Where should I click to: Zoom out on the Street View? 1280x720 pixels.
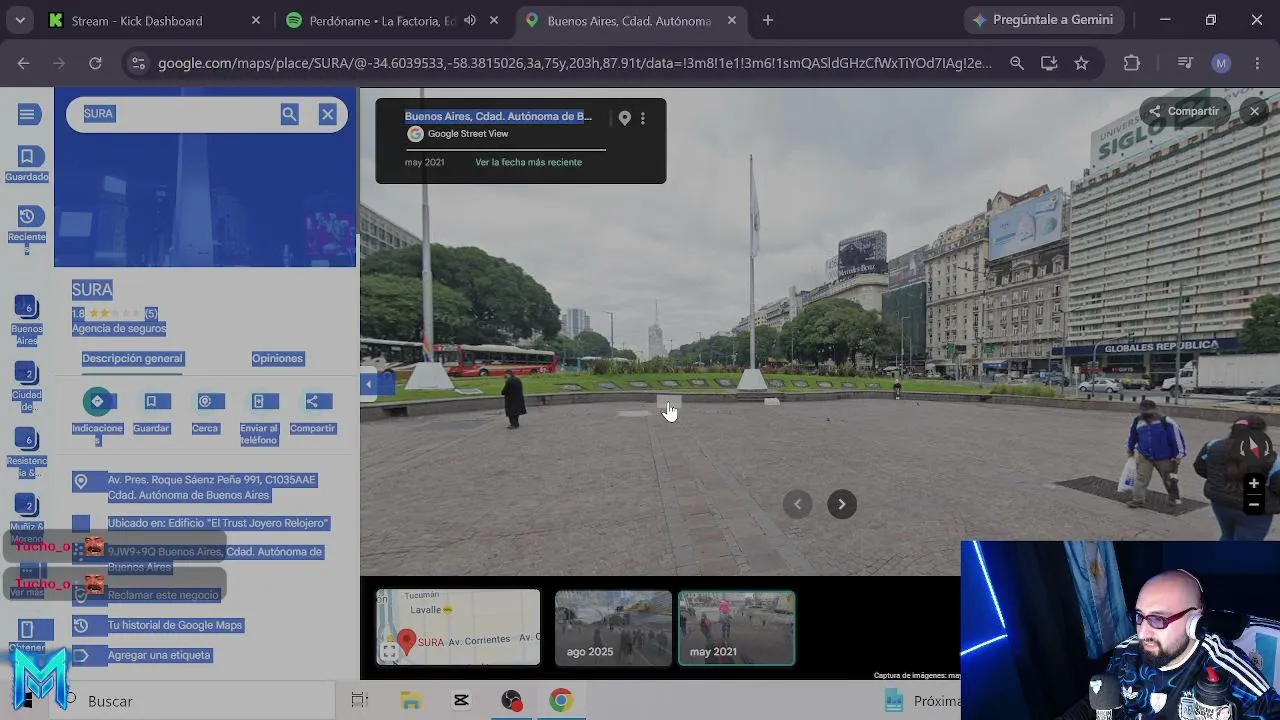(x=1253, y=505)
